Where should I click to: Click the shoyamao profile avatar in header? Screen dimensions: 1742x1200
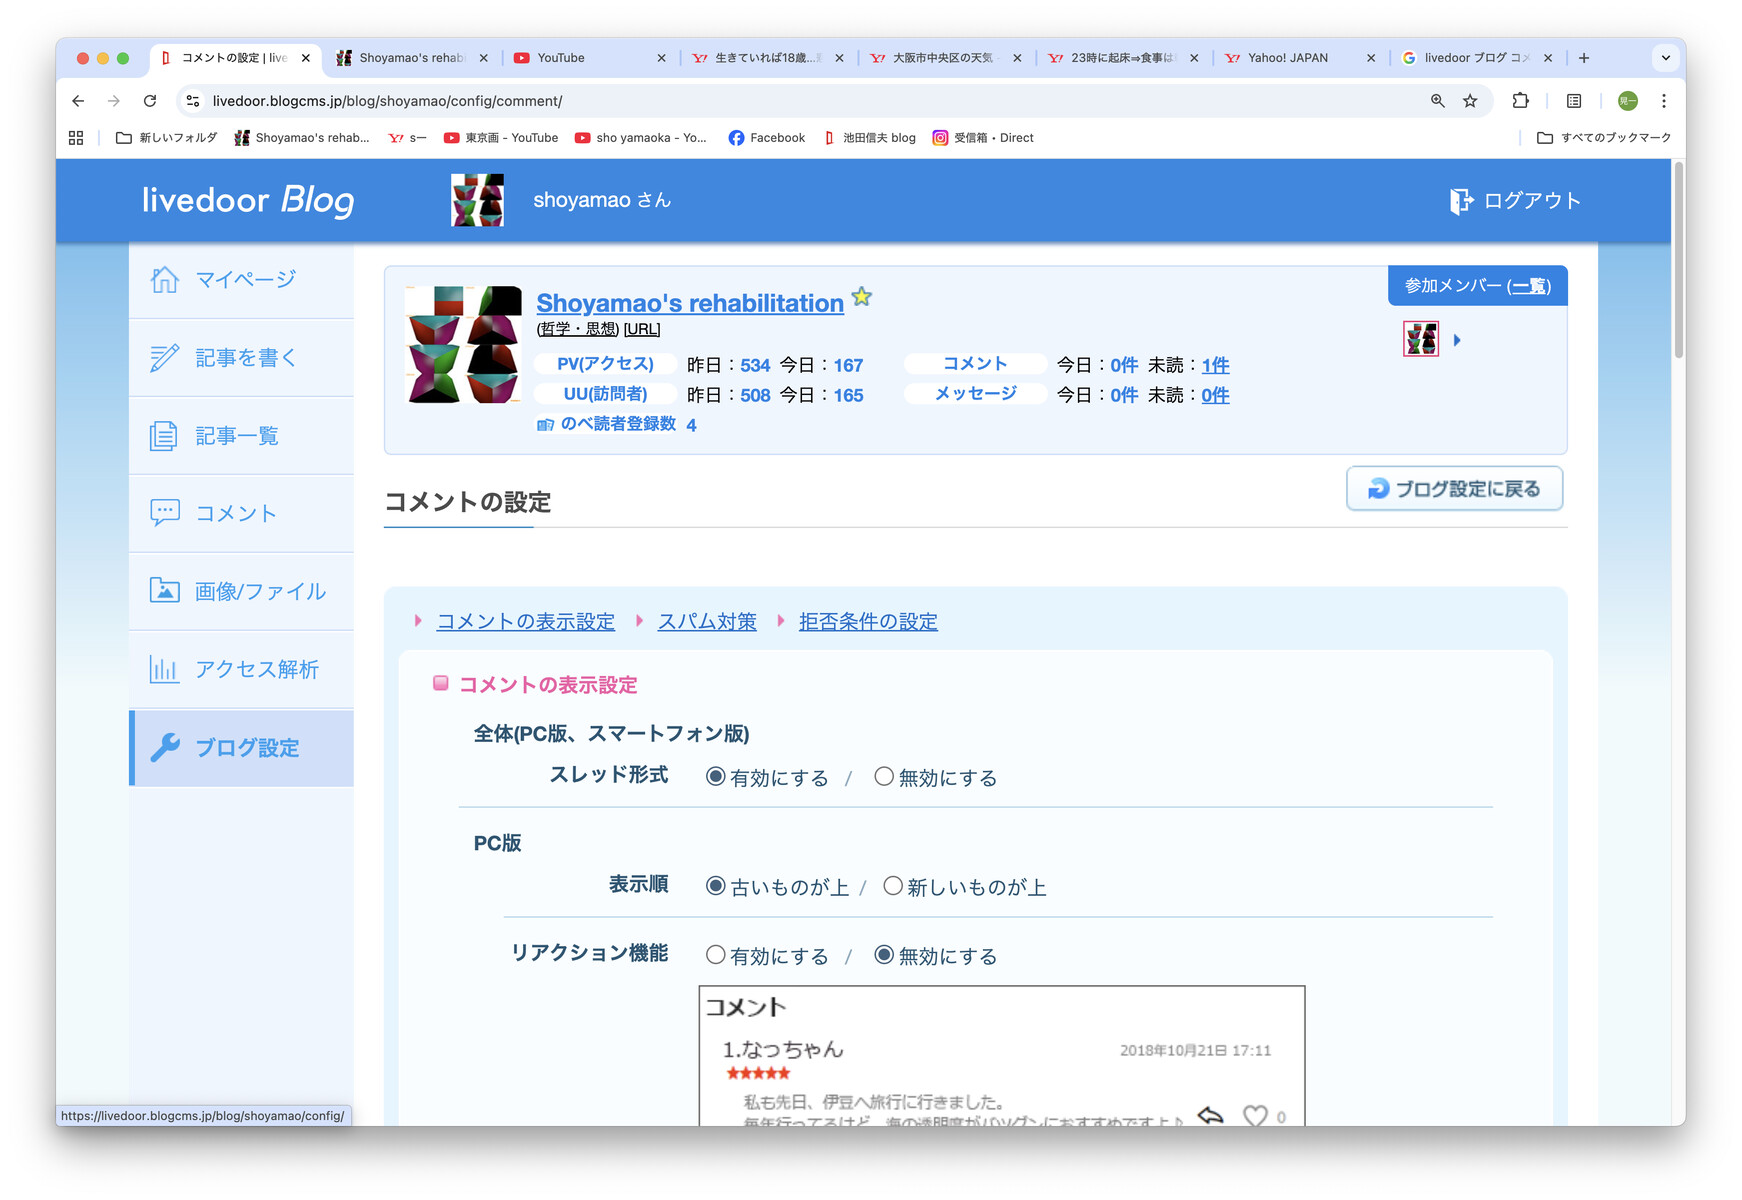pos(477,200)
